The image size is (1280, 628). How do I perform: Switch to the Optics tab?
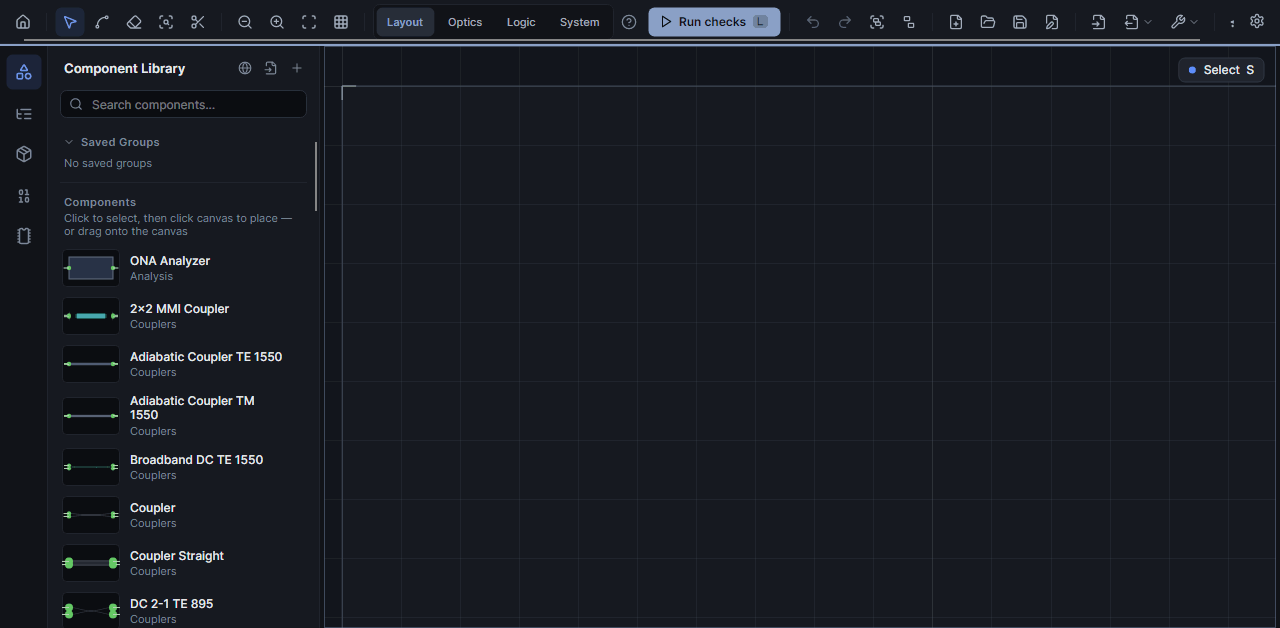pyautogui.click(x=465, y=22)
